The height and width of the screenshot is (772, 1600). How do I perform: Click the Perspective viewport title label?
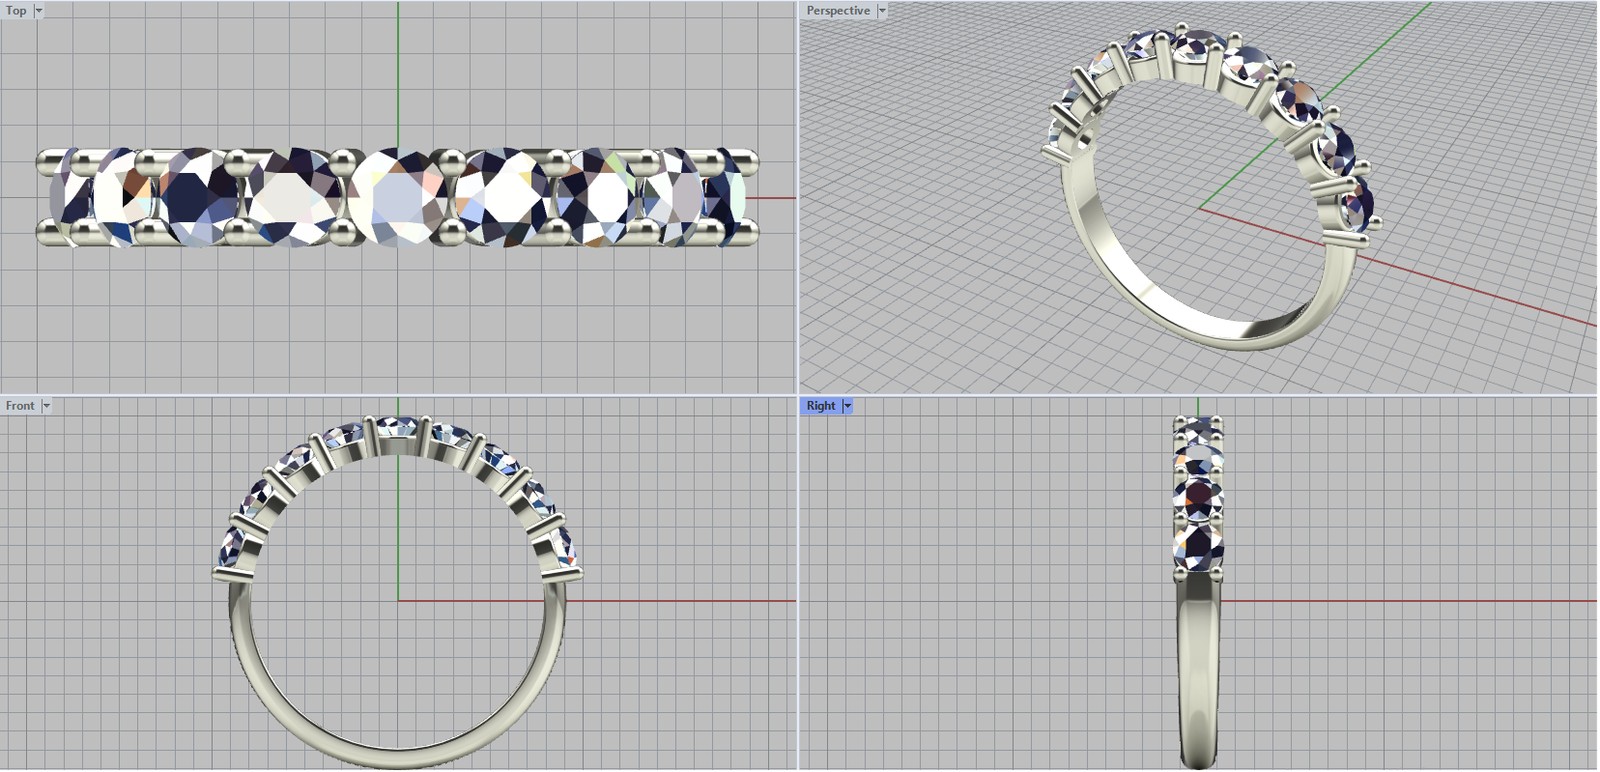click(x=838, y=11)
